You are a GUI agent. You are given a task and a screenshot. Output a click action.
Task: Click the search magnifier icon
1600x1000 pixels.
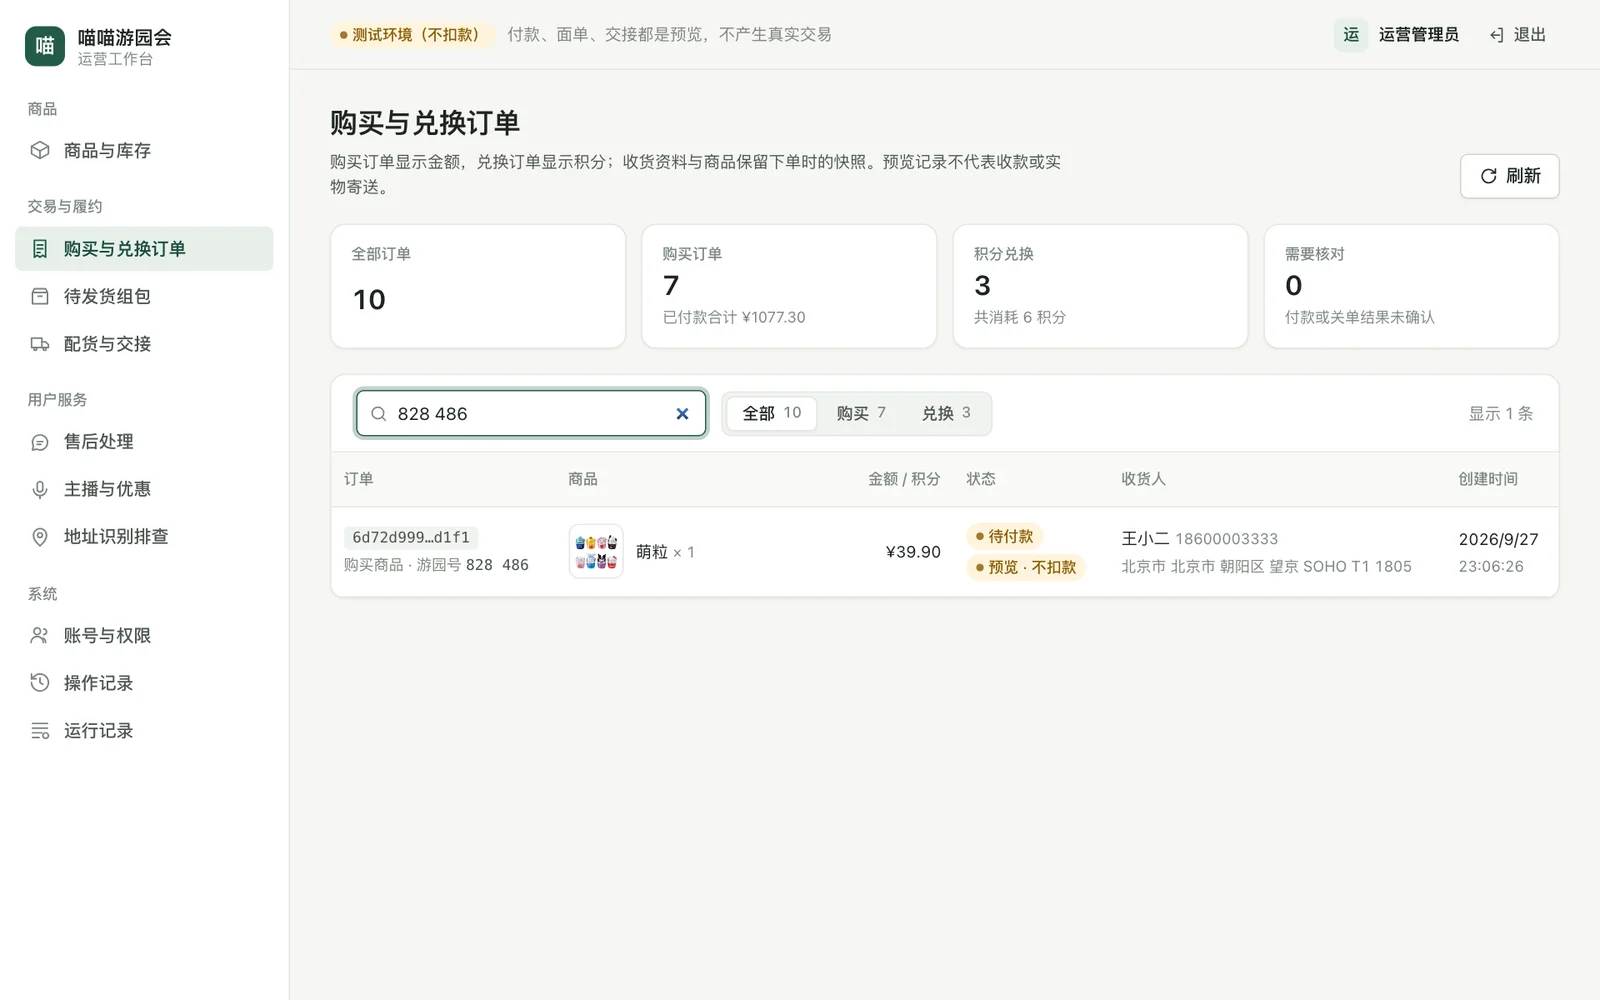point(379,414)
